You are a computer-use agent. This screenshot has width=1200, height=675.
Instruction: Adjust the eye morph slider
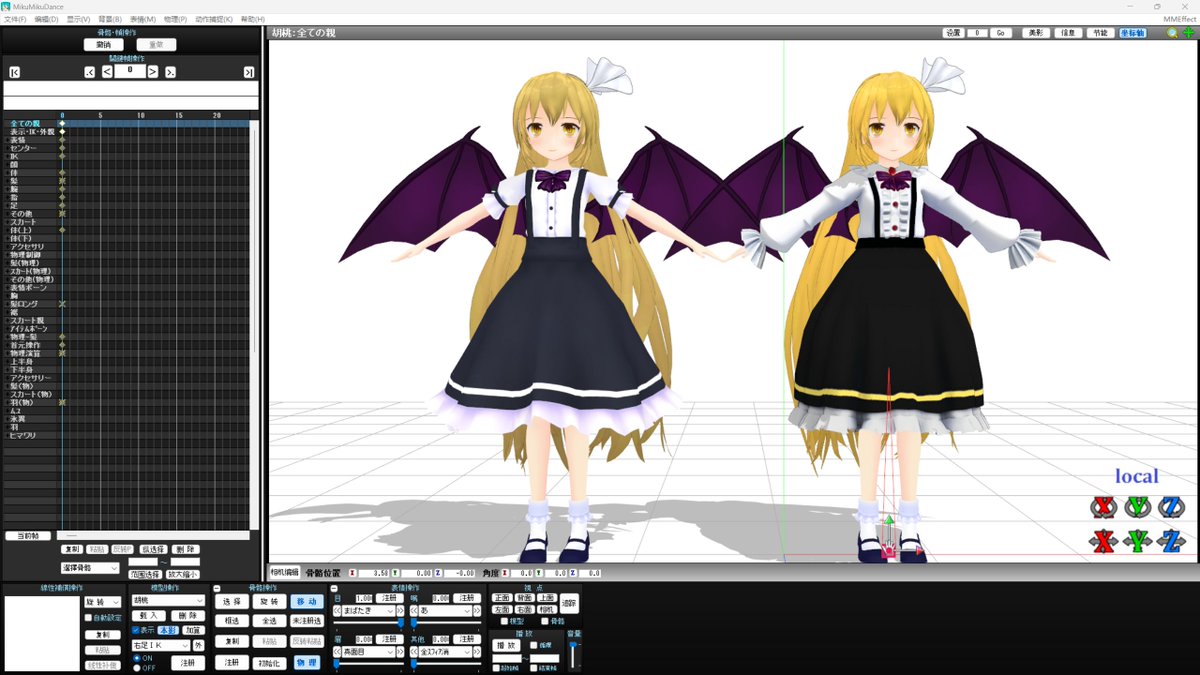coord(369,623)
